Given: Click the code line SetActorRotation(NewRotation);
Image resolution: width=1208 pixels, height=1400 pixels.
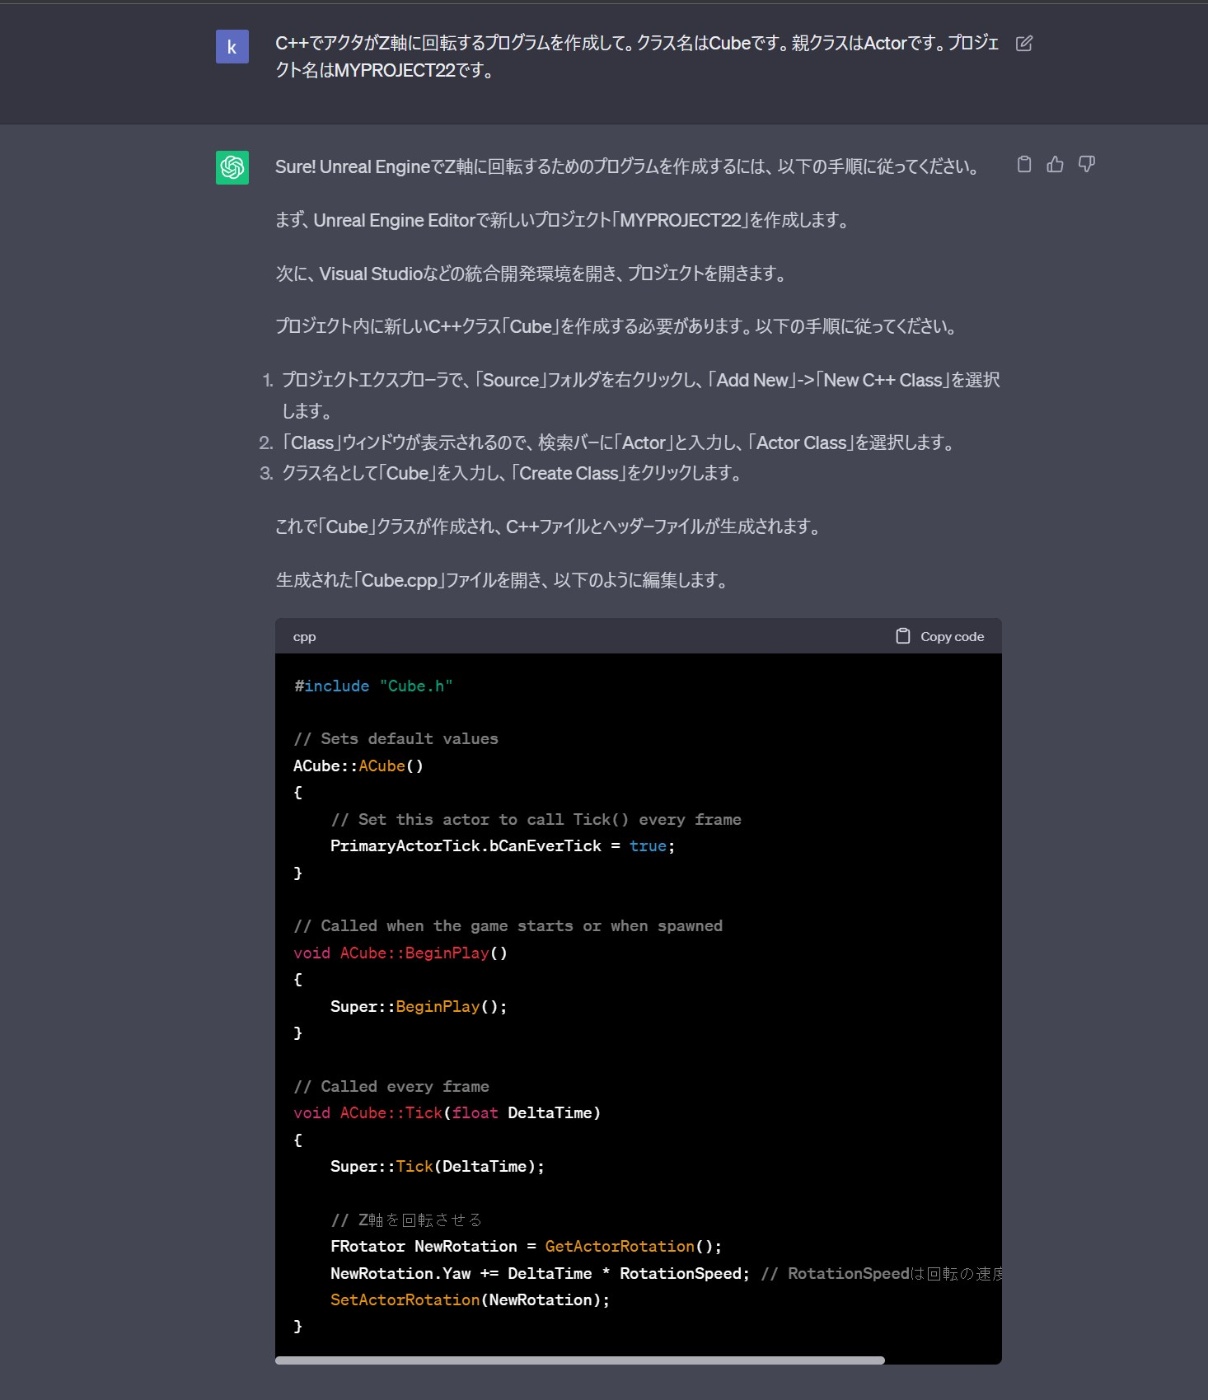Looking at the screenshot, I should click(x=470, y=1300).
